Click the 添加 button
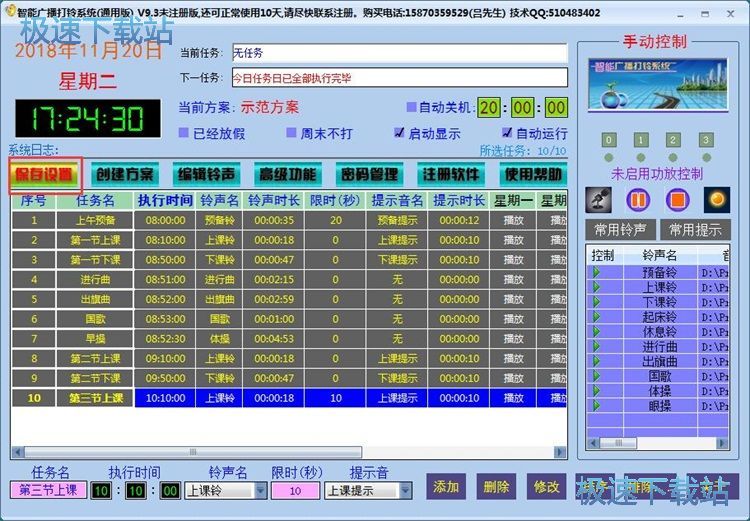The image size is (750, 521). (x=446, y=487)
